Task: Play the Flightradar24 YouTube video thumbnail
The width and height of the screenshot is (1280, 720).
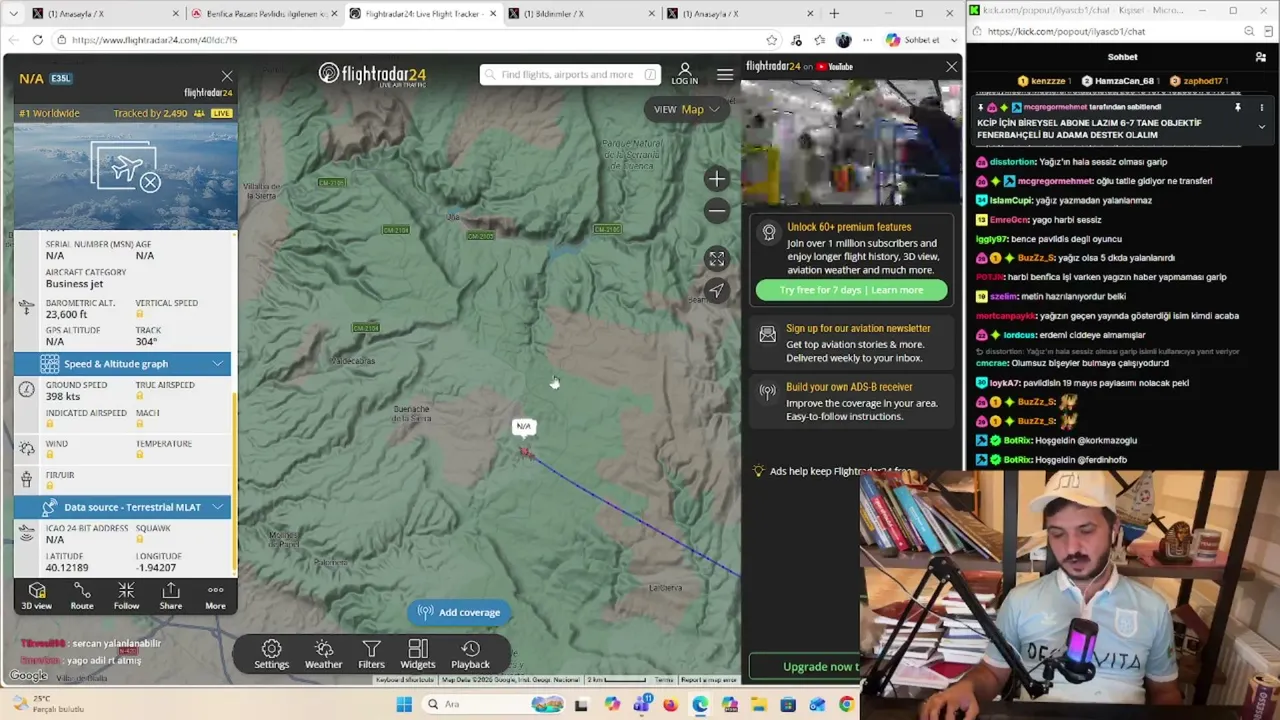Action: [x=851, y=143]
